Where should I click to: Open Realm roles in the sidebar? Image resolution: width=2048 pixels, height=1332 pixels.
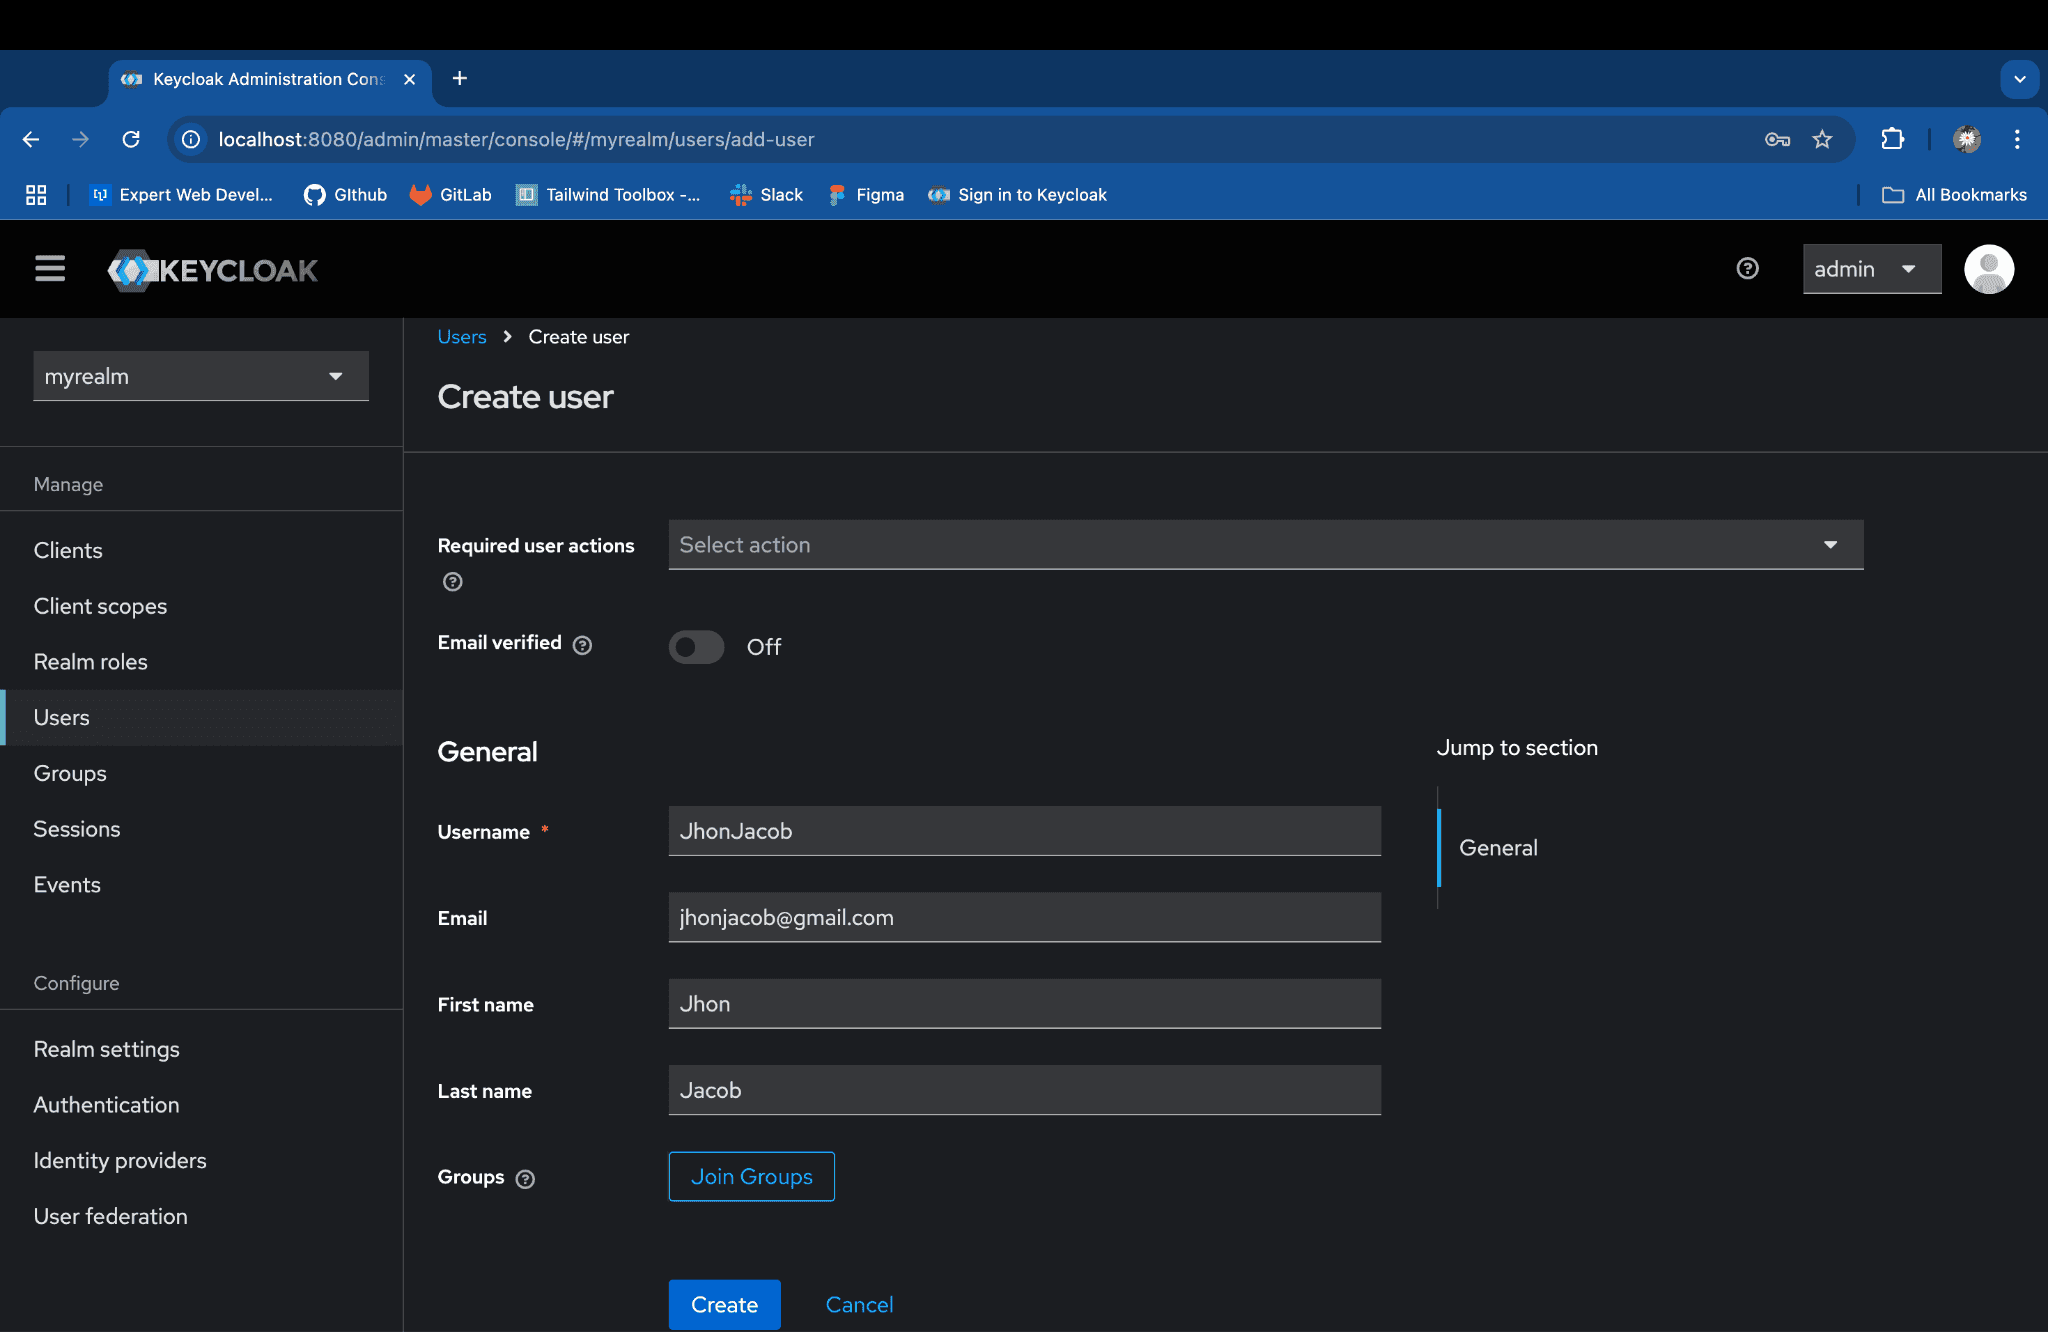click(90, 662)
